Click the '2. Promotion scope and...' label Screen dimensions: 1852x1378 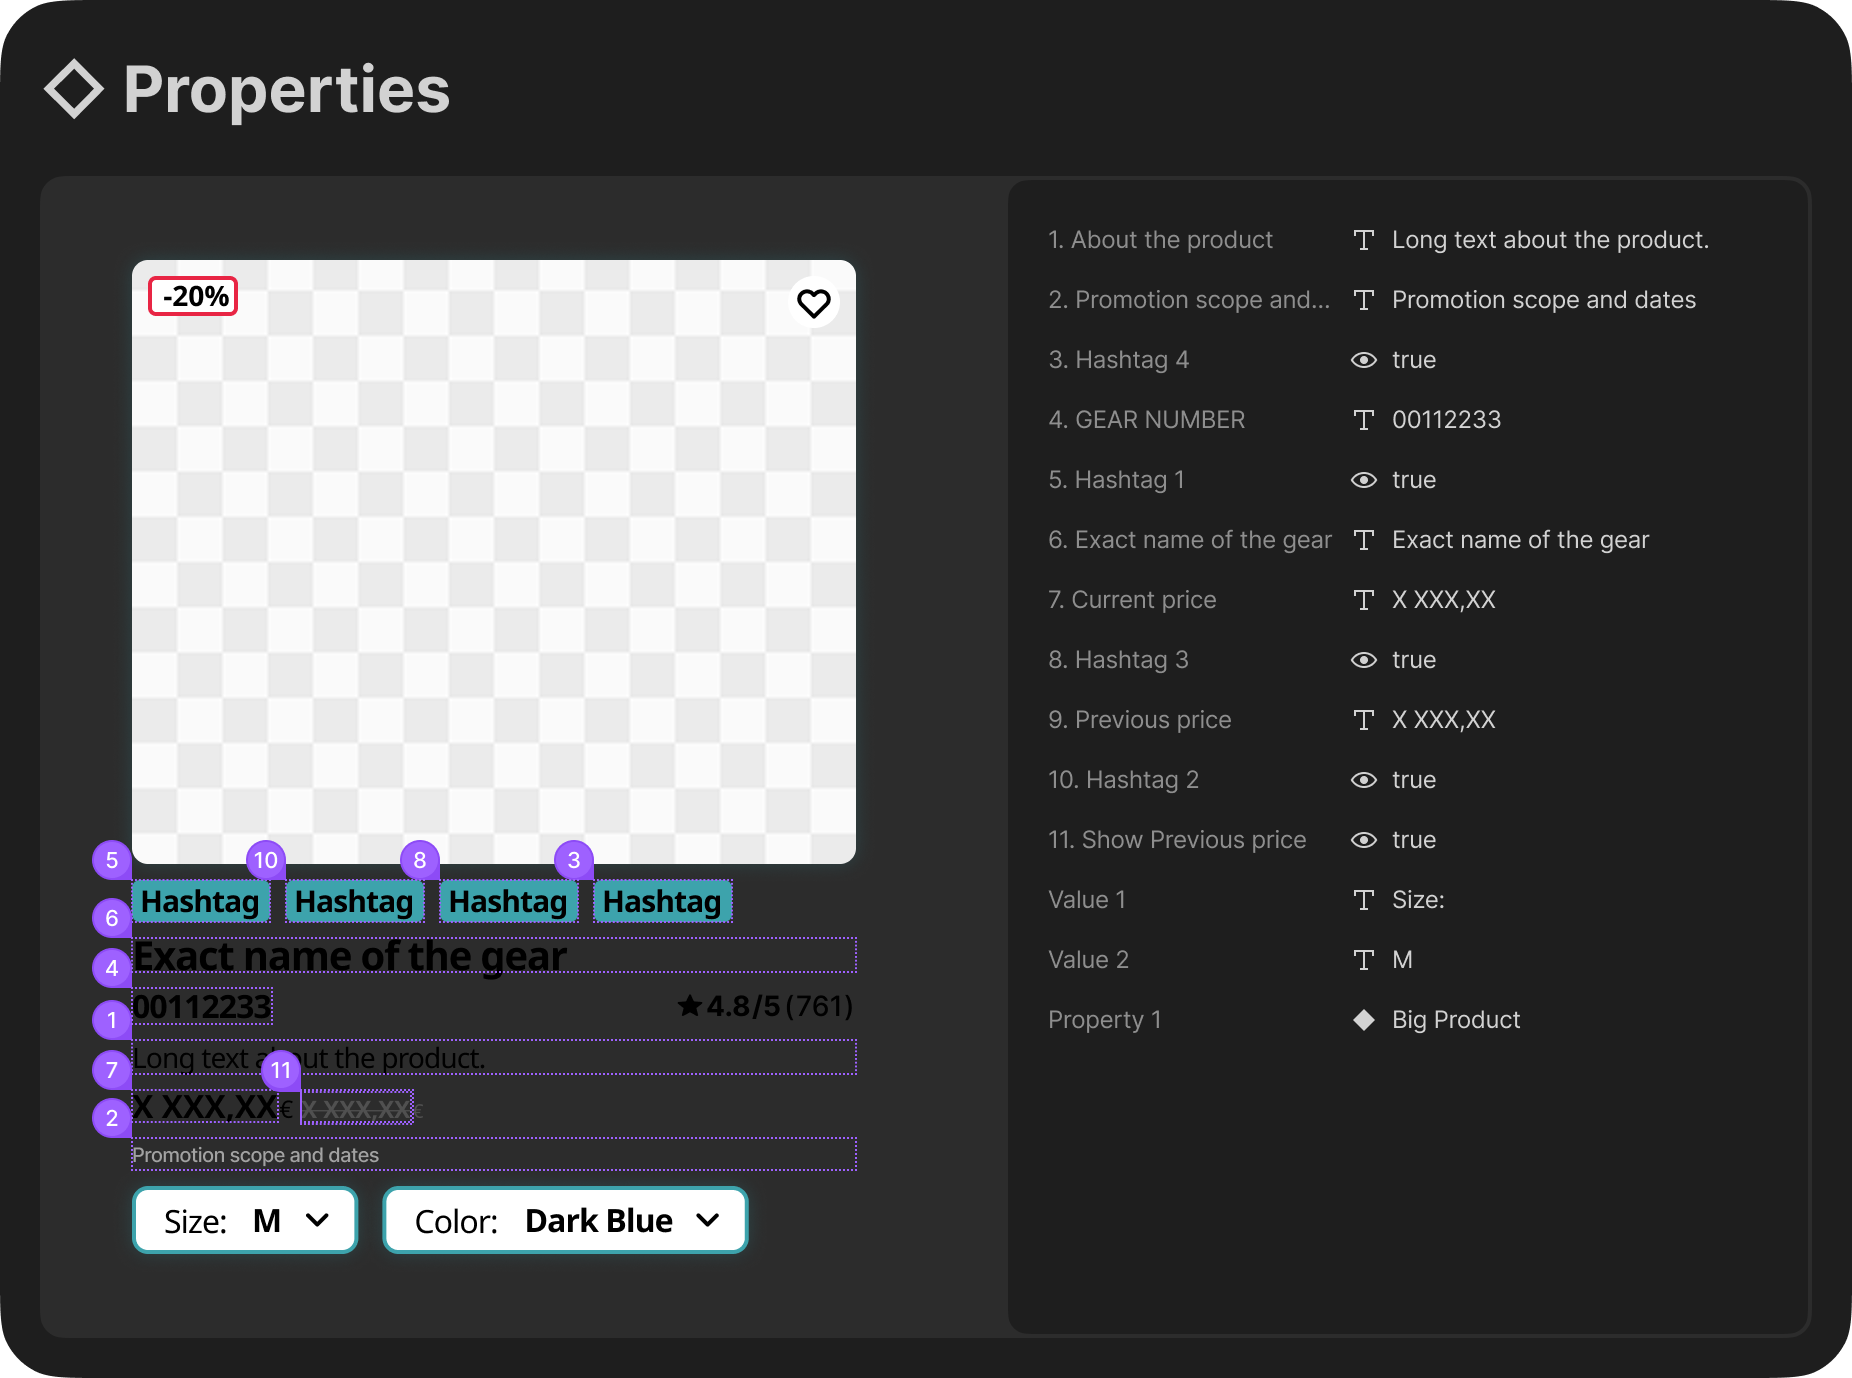(x=1189, y=300)
